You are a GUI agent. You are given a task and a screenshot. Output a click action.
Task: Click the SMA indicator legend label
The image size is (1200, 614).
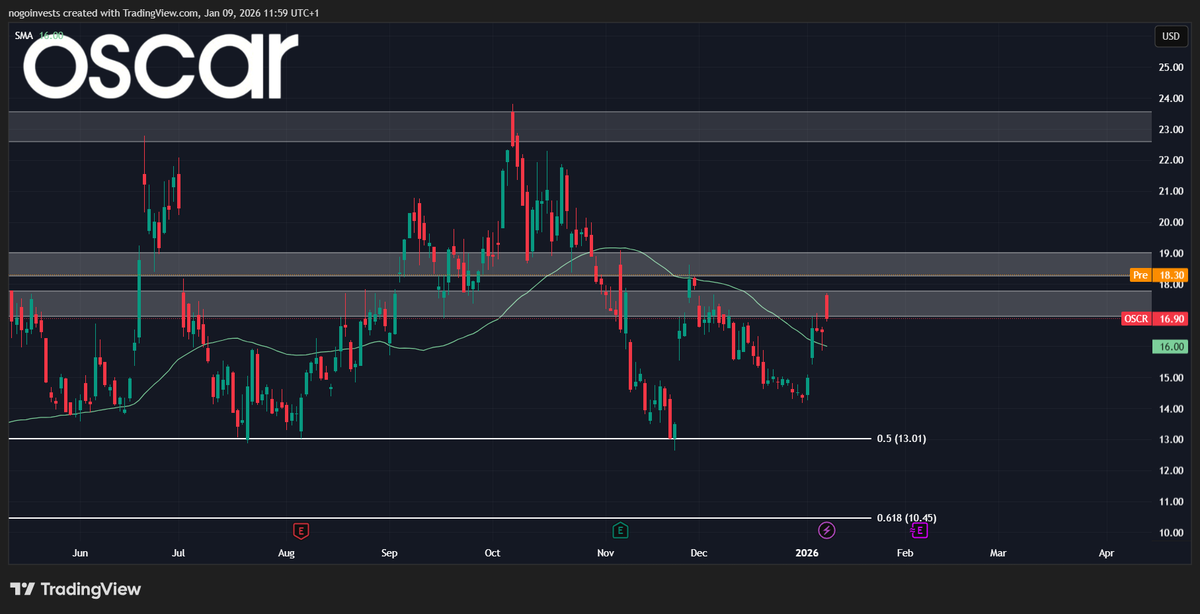(x=22, y=35)
